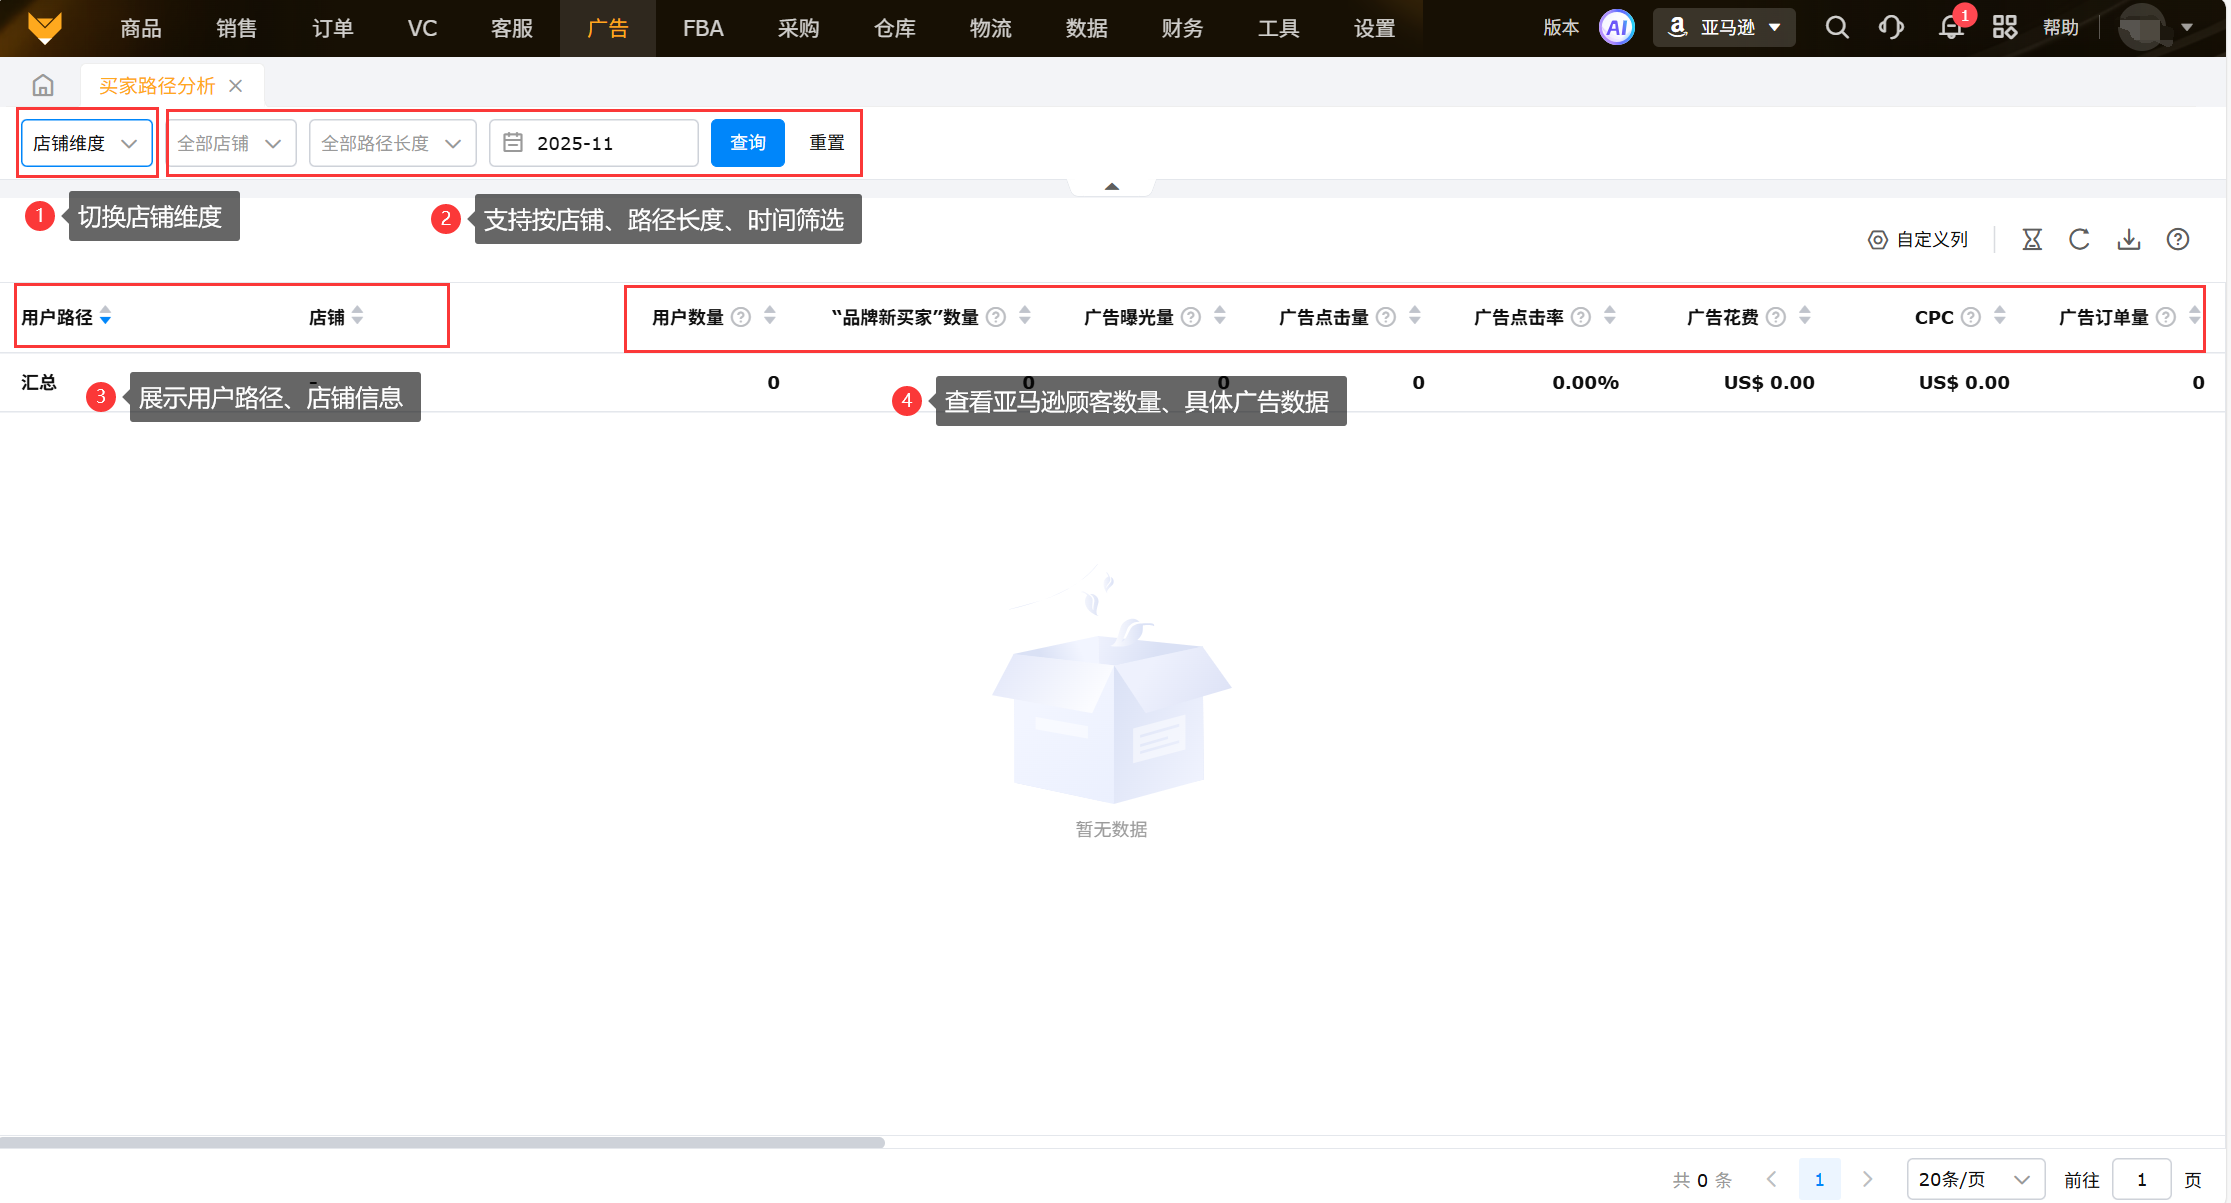The height and width of the screenshot is (1203, 2231).
Task: Open the 数据 menu item
Action: point(1086,28)
